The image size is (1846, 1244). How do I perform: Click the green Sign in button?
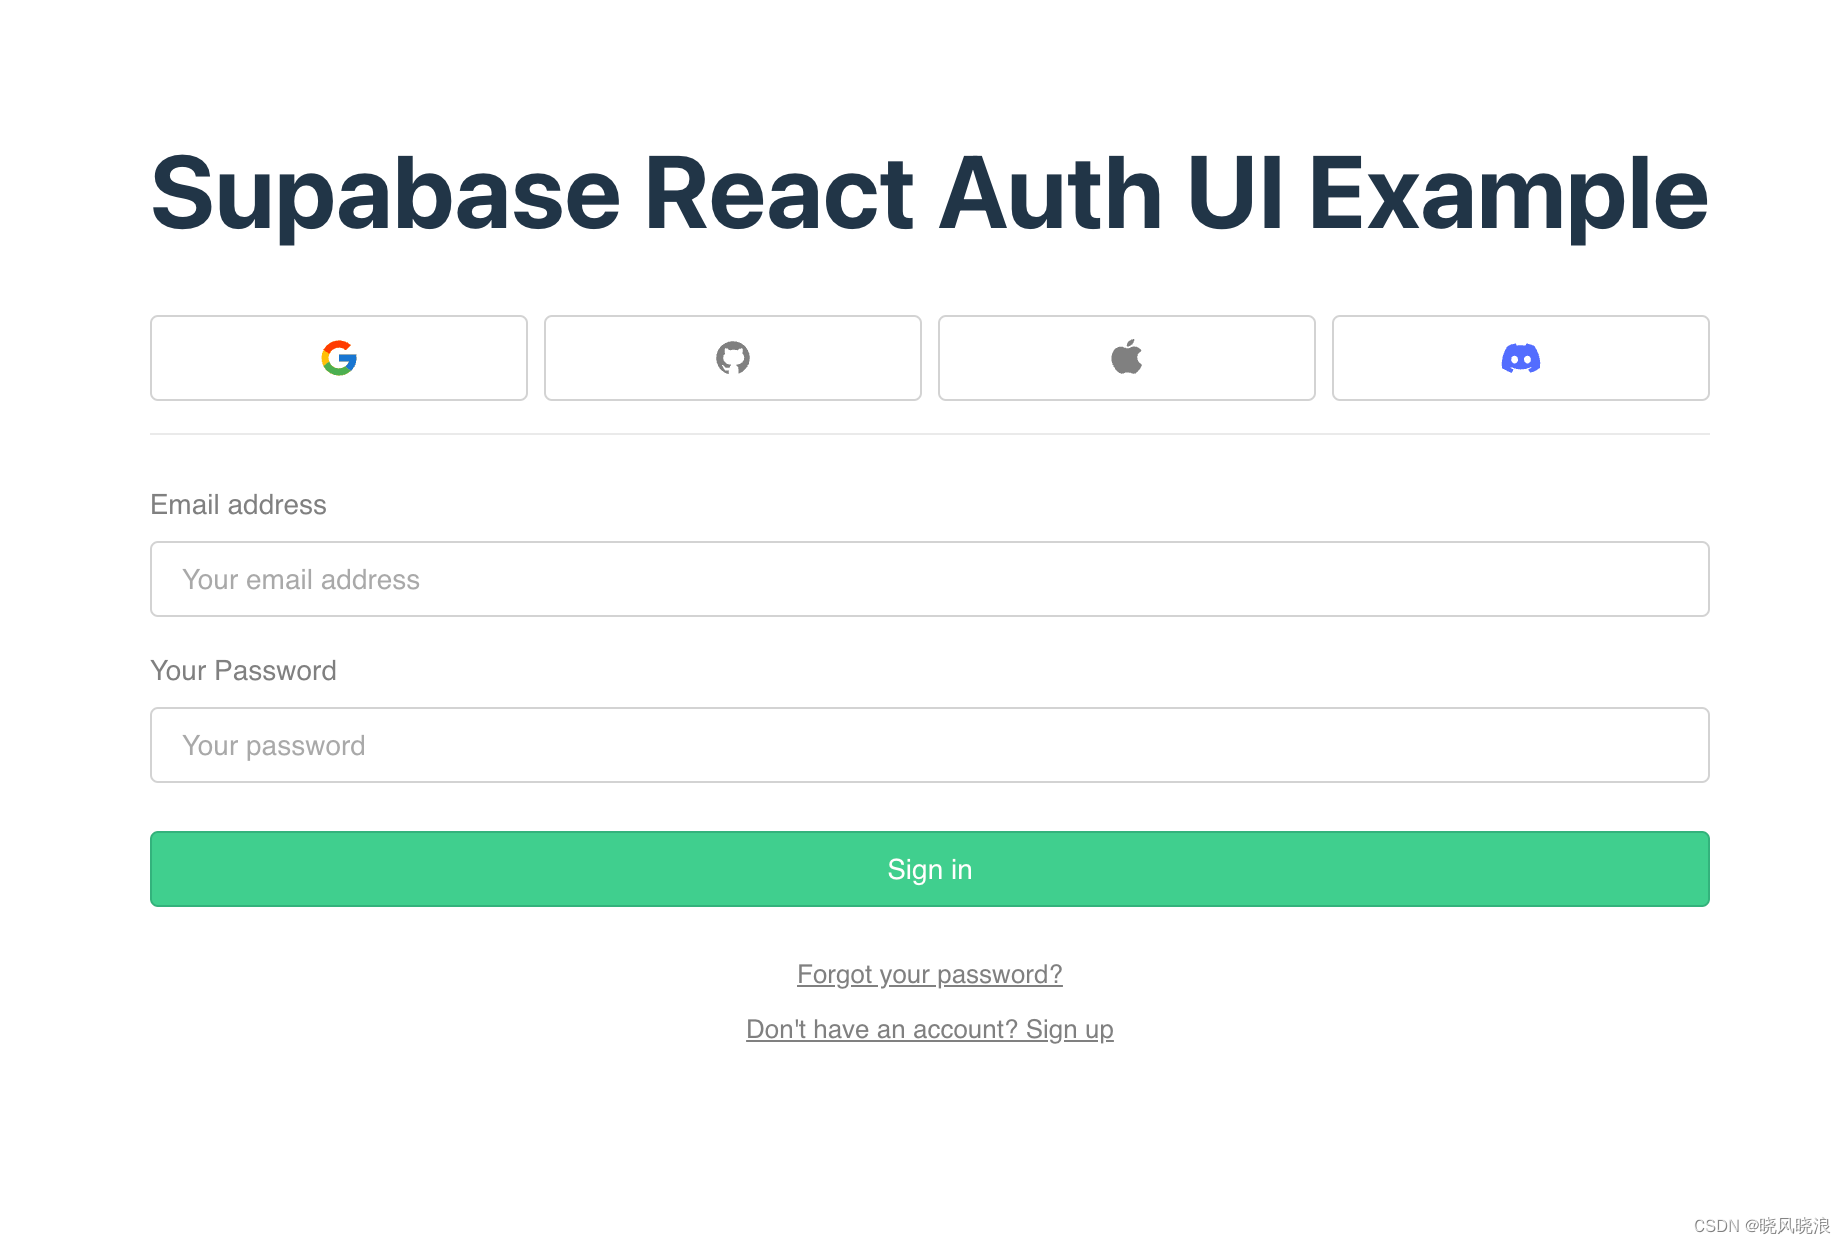[930, 869]
